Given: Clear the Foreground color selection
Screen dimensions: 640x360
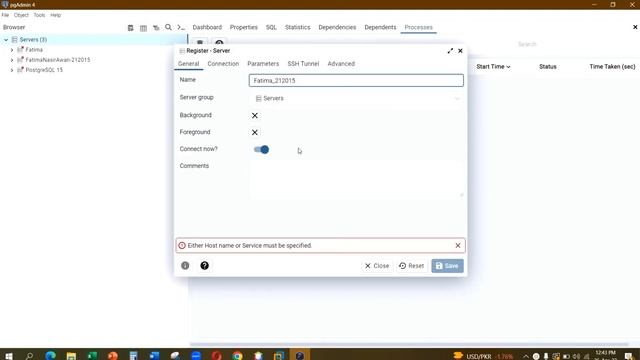Looking at the screenshot, I should tap(255, 132).
